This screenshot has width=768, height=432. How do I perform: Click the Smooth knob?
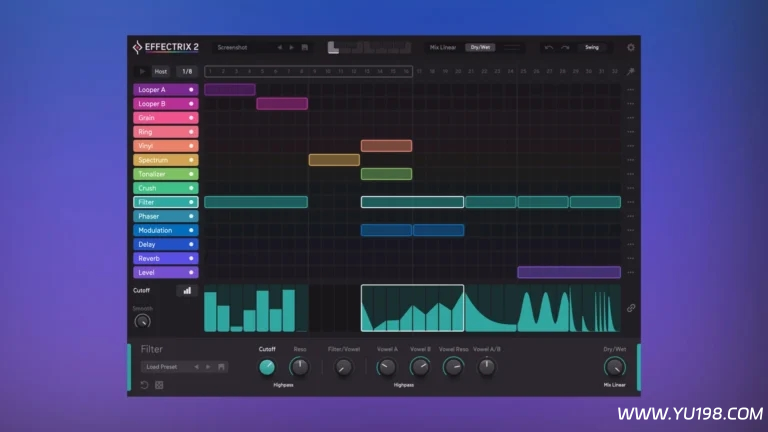143,322
